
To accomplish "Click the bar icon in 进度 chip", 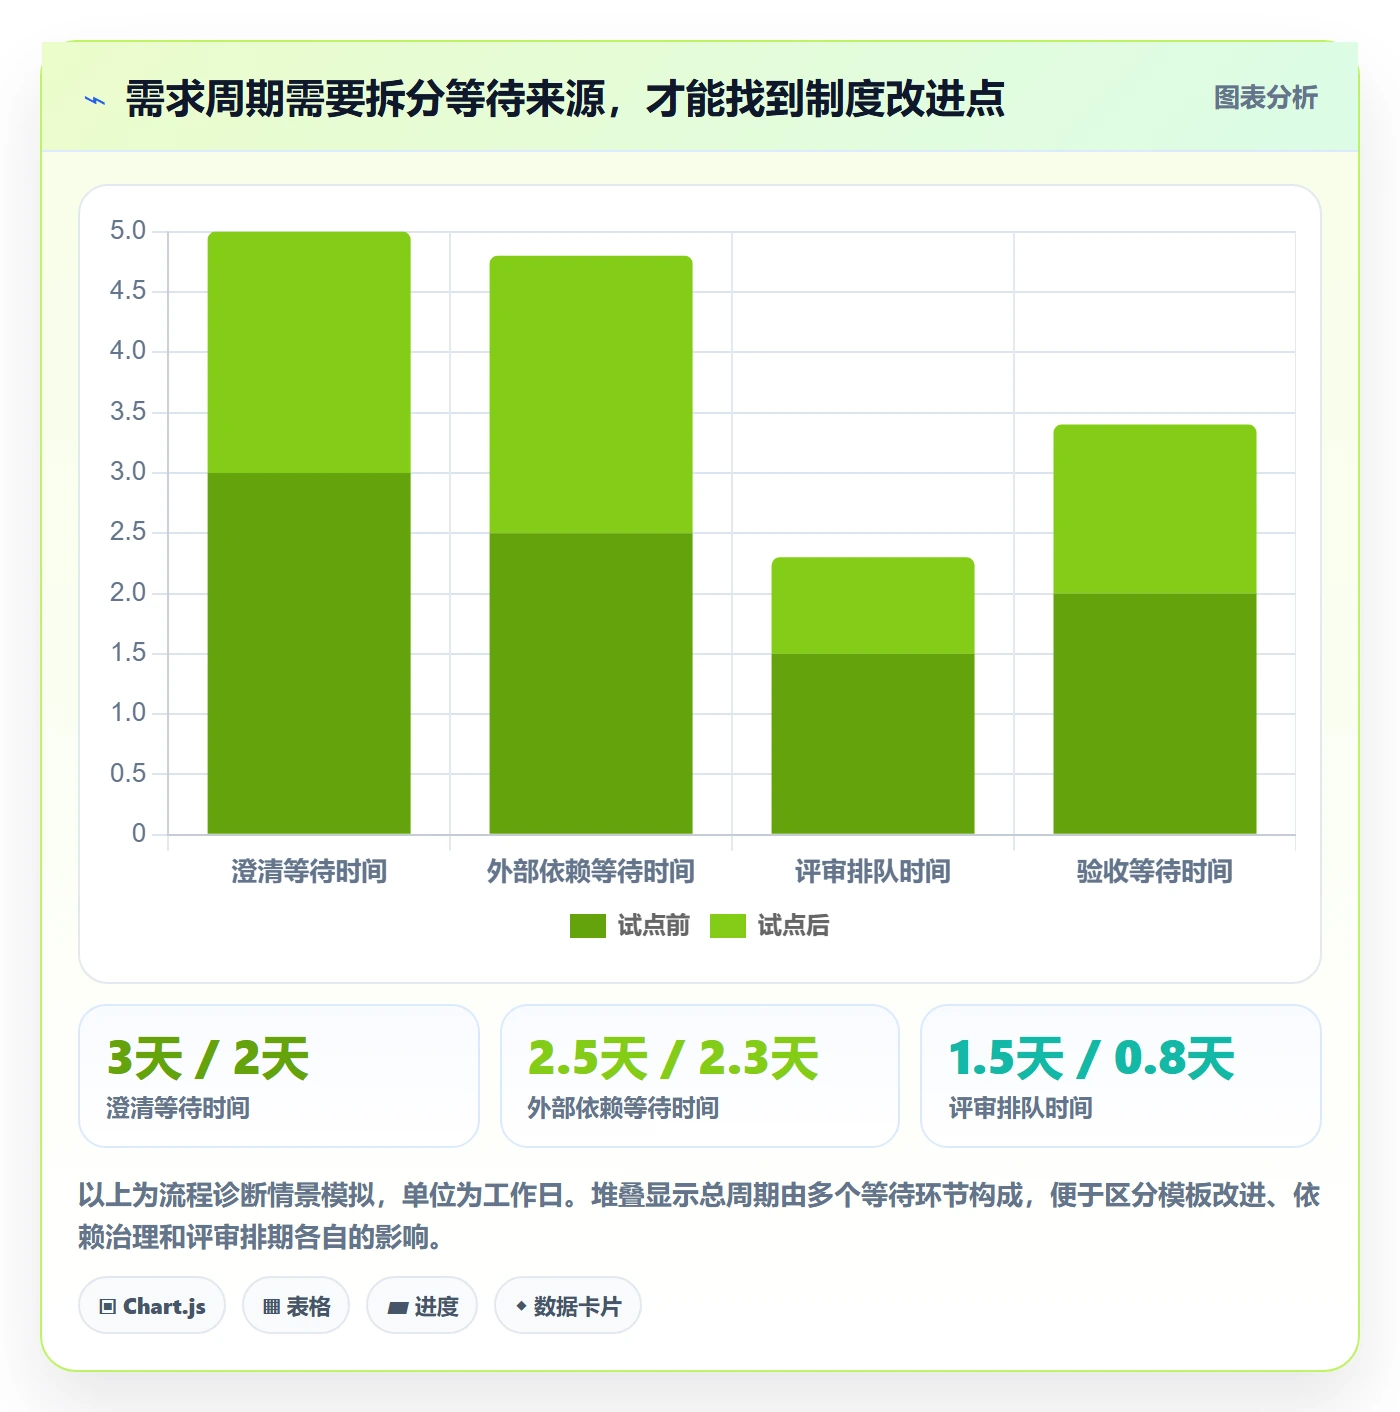I will coord(397,1308).
